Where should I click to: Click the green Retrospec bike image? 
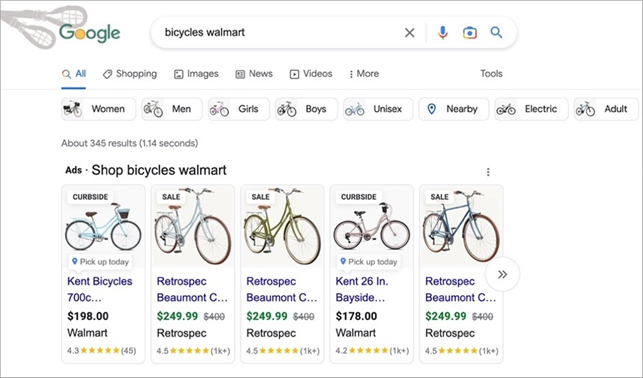(x=282, y=227)
